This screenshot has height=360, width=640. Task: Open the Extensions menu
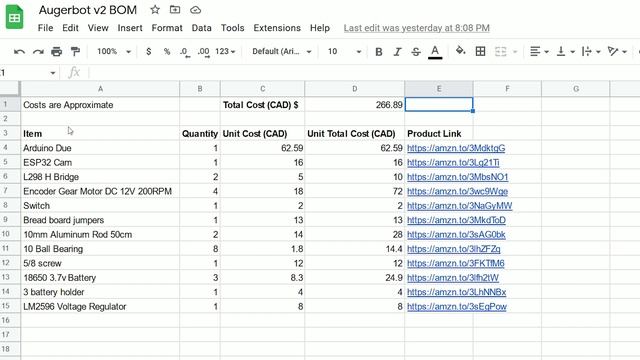click(x=277, y=28)
